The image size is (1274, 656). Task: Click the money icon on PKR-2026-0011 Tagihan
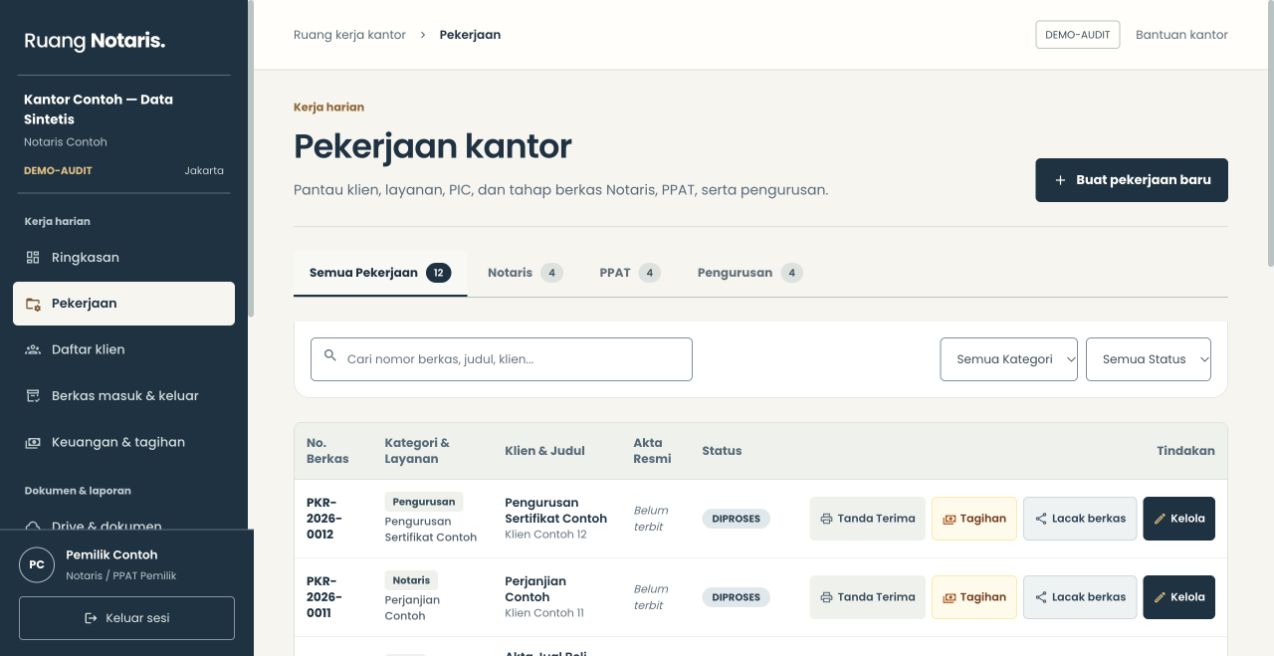pos(949,597)
